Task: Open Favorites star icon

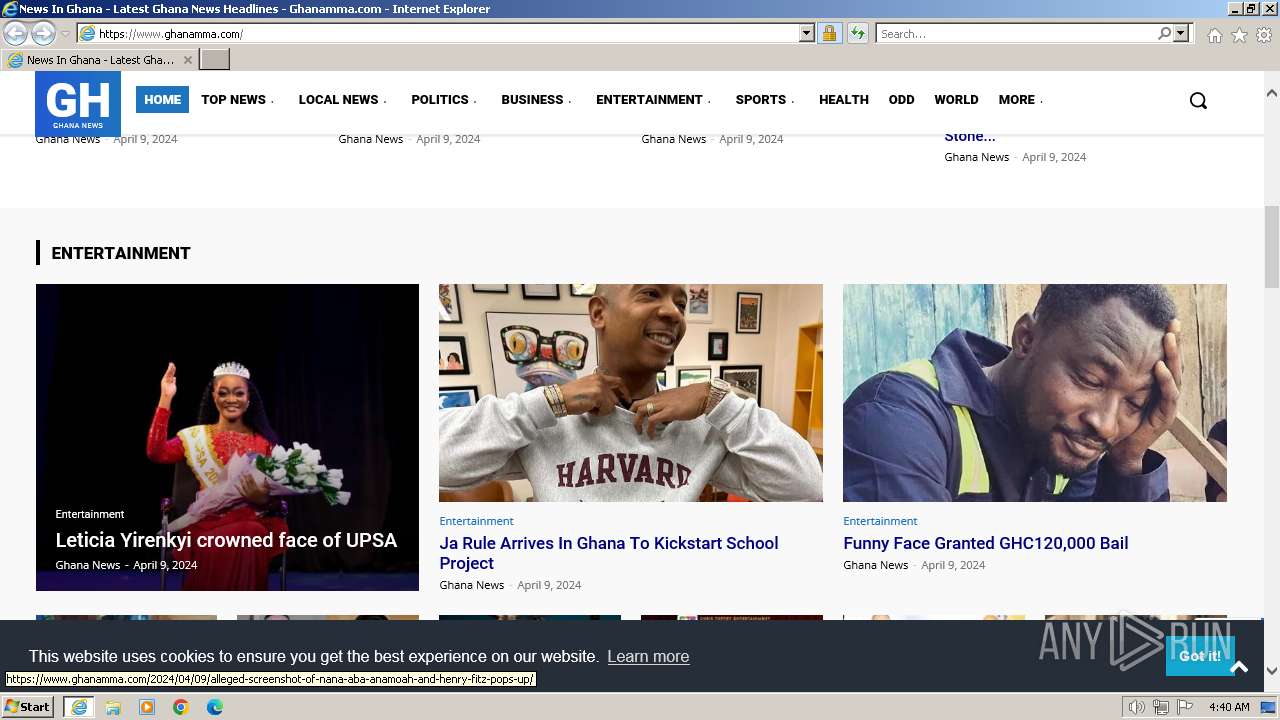Action: [x=1239, y=35]
